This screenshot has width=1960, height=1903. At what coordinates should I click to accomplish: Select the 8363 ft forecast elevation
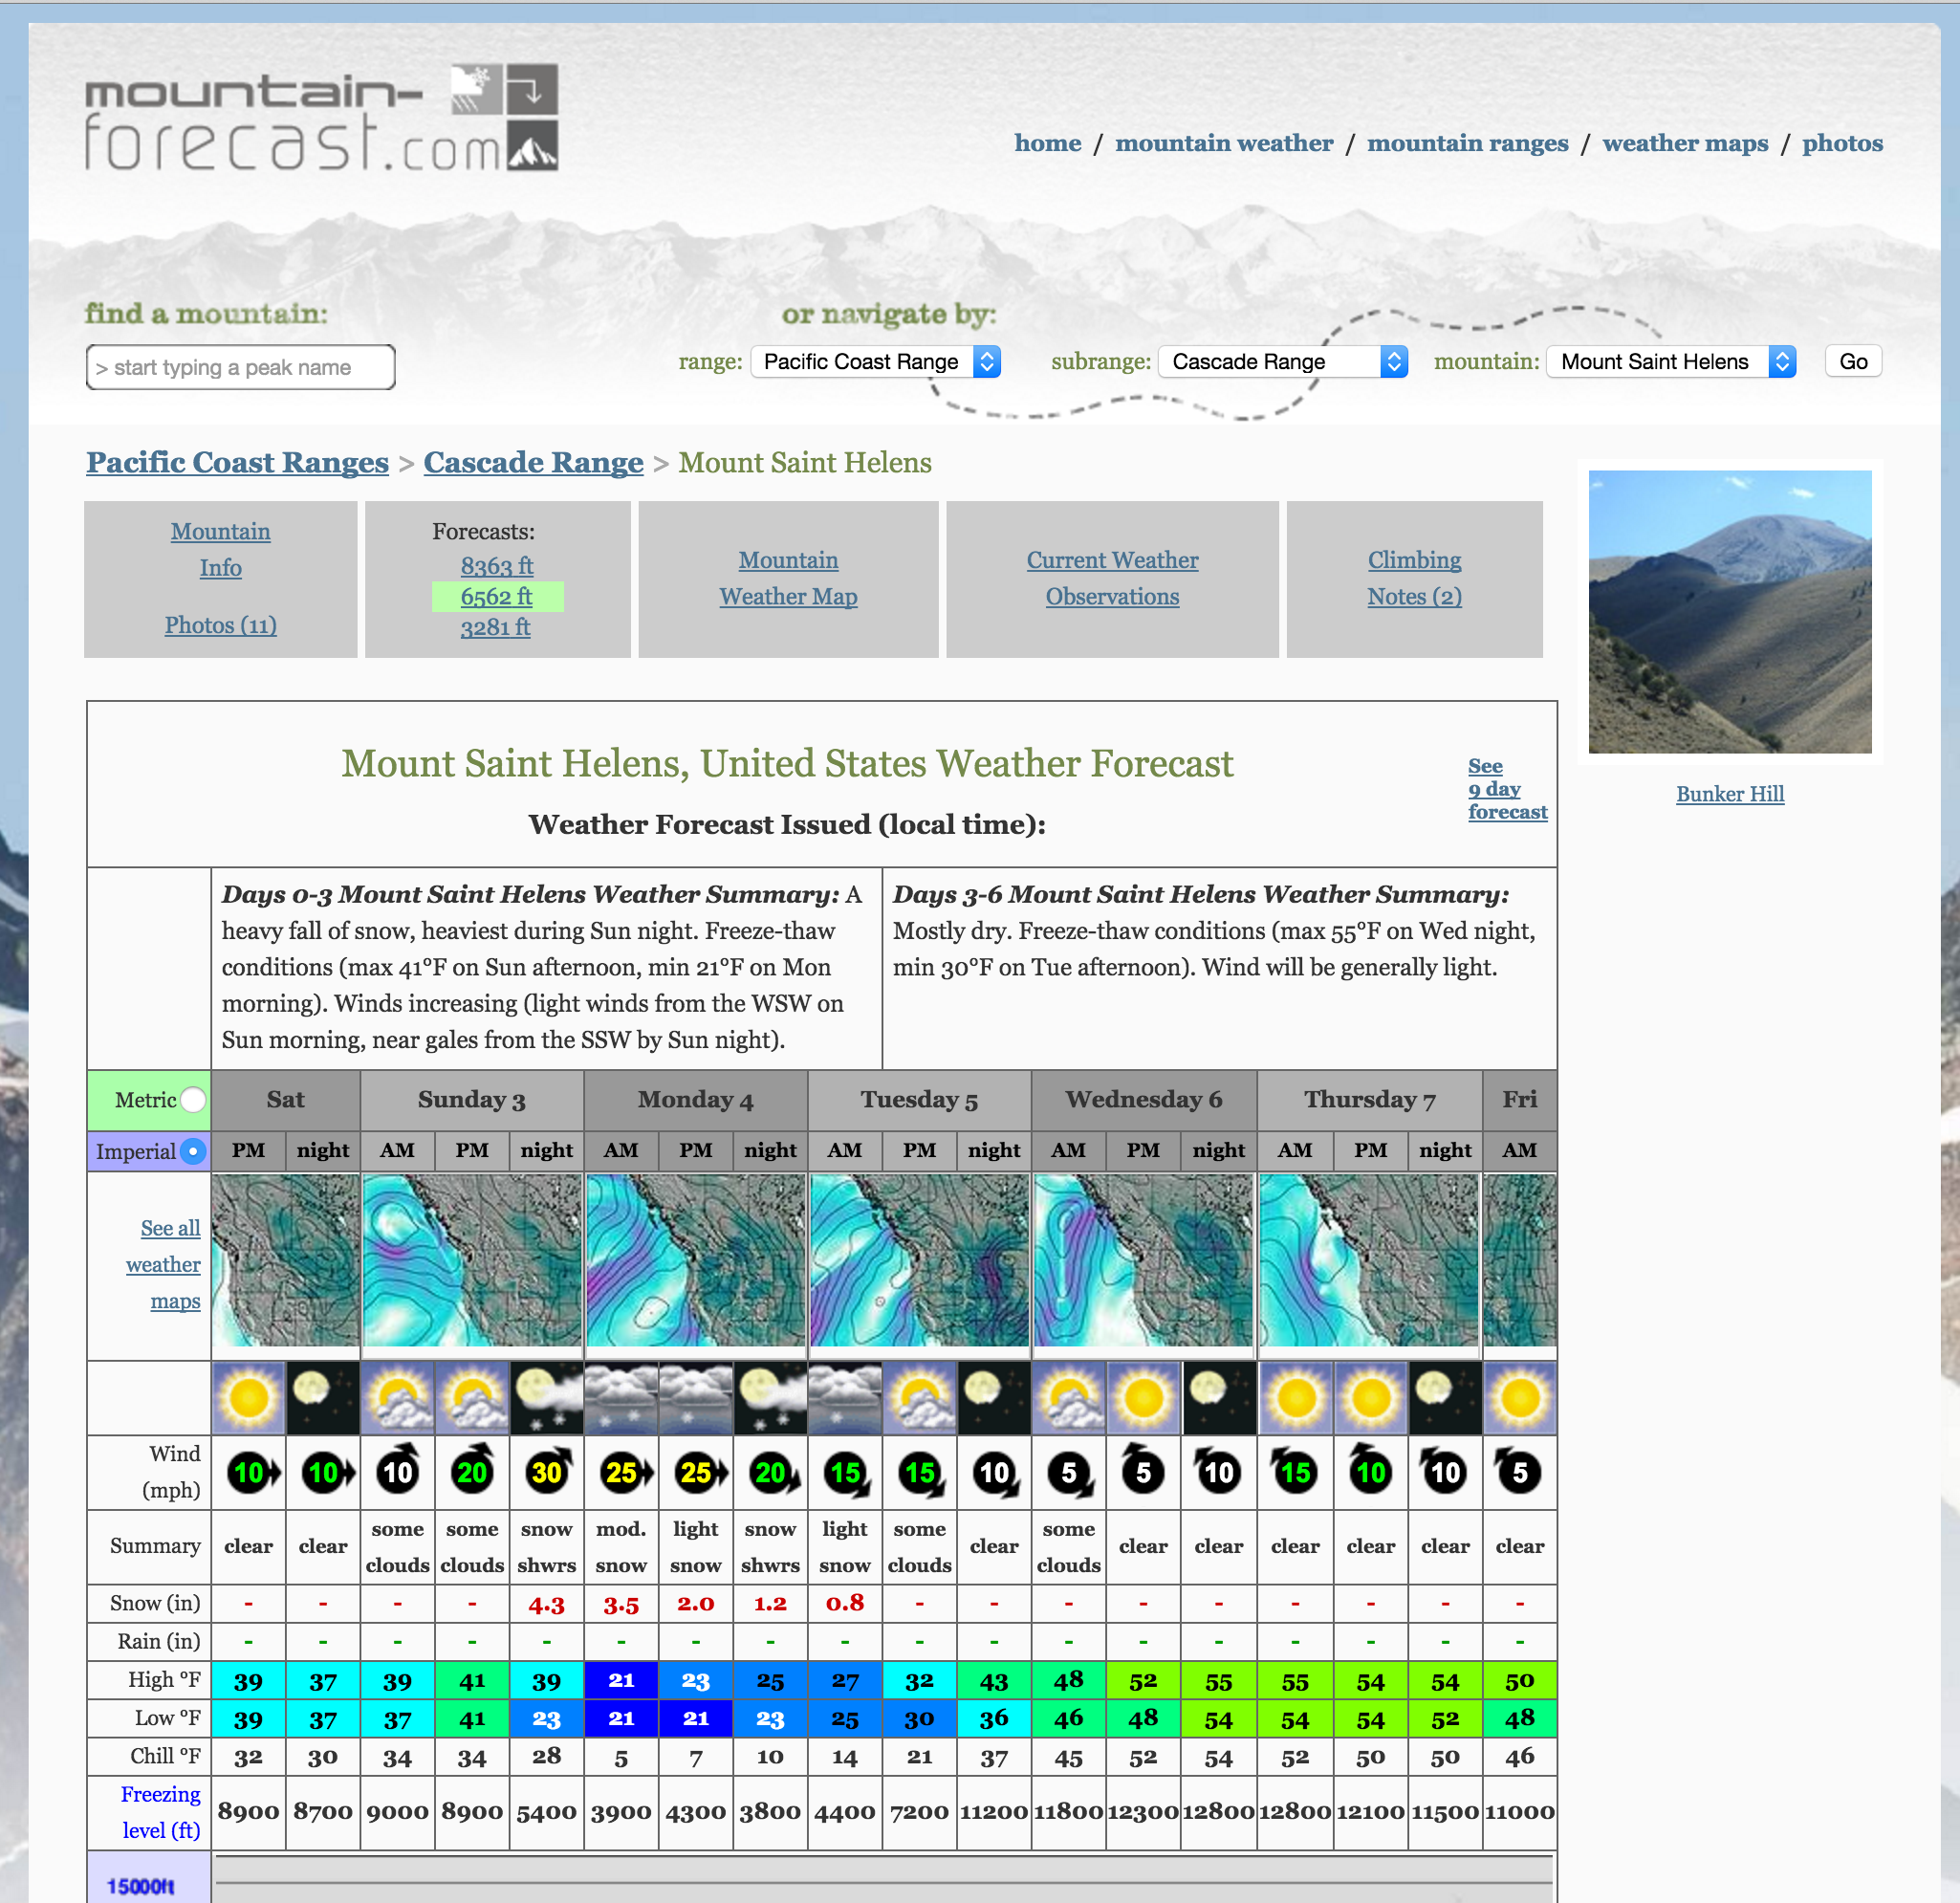point(496,565)
